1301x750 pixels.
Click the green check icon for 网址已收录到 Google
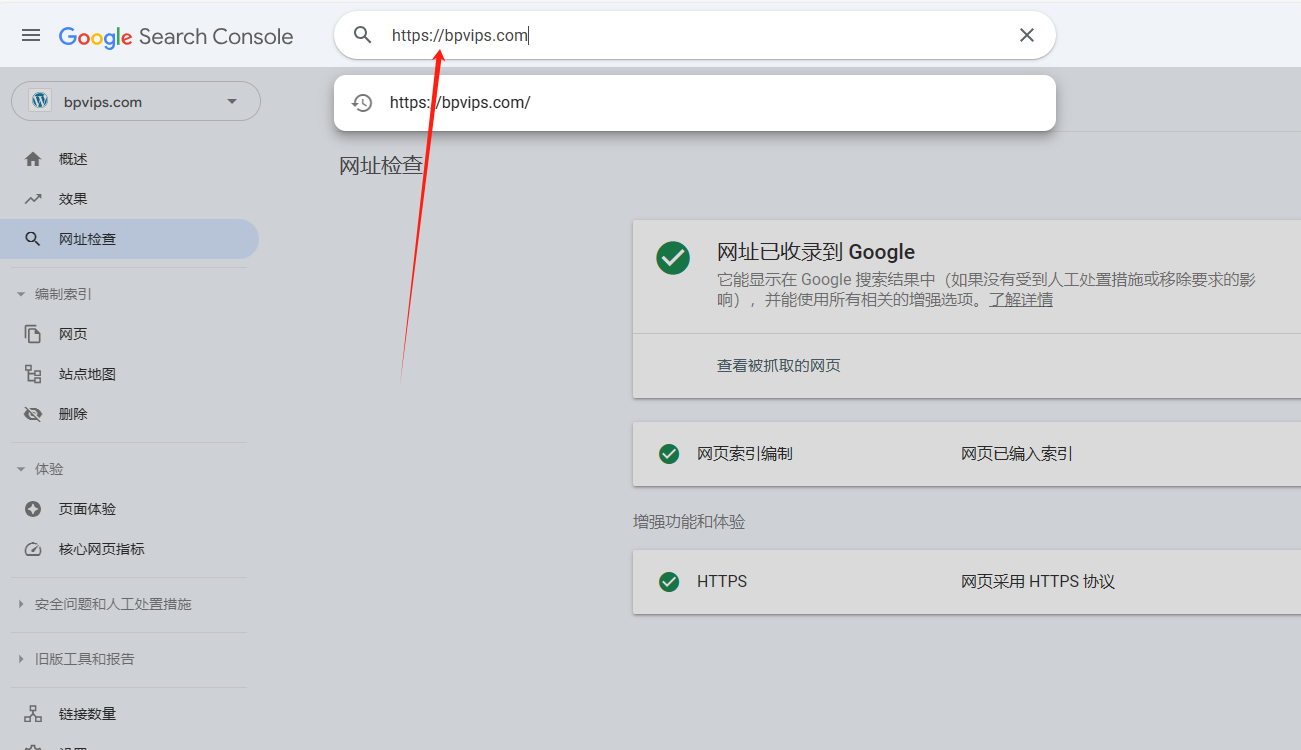(x=673, y=257)
